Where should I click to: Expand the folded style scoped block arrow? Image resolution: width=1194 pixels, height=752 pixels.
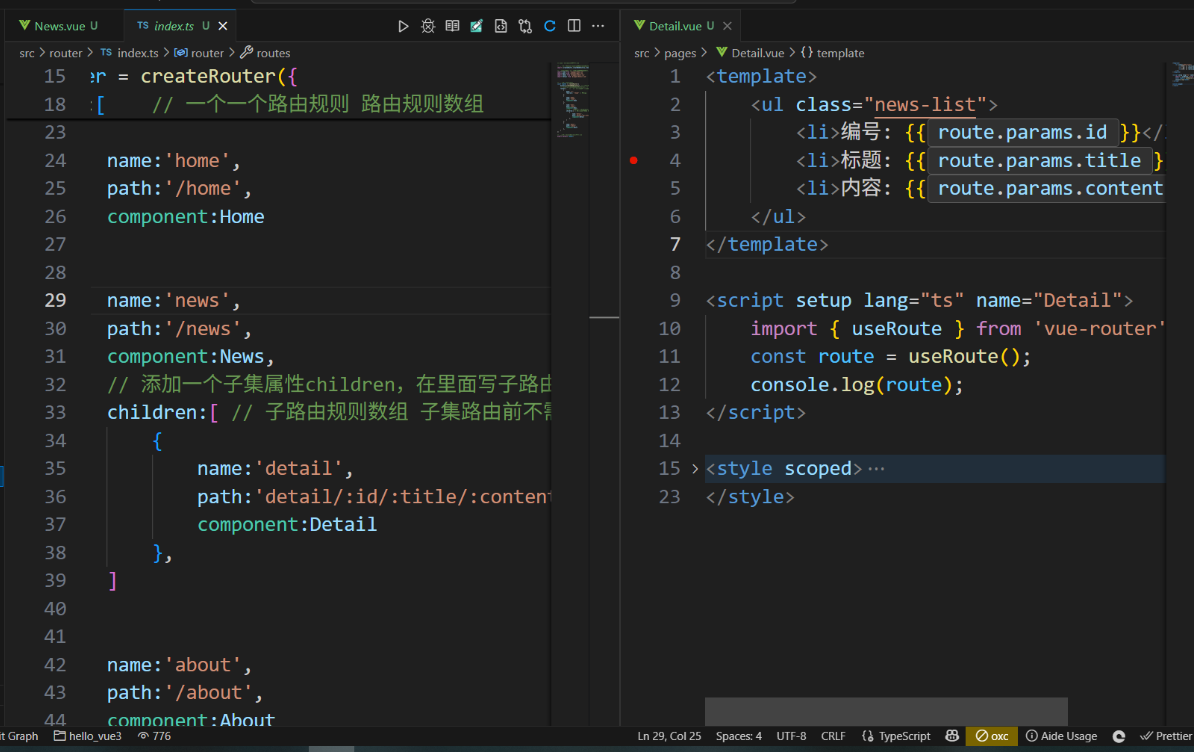(694, 469)
